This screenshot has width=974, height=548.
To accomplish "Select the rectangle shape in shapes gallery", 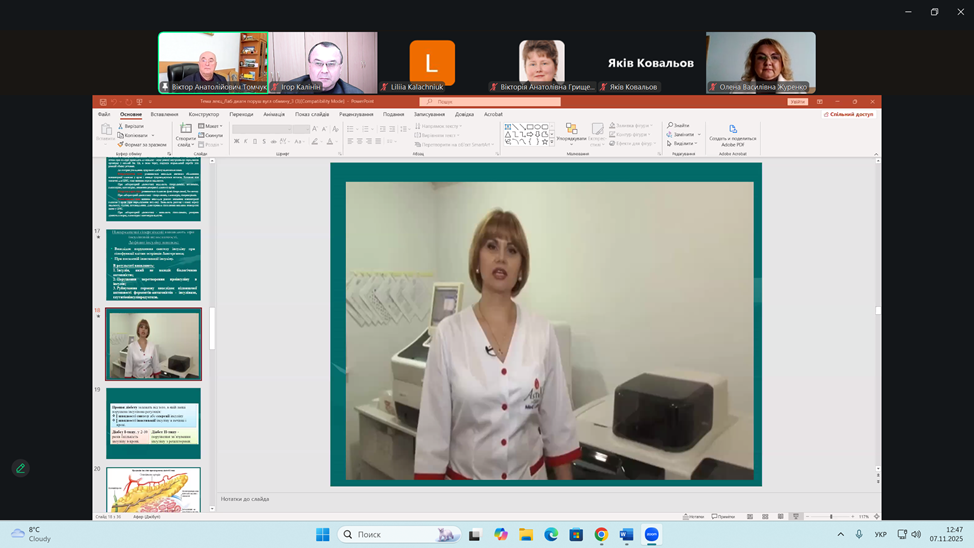I will click(x=530, y=127).
